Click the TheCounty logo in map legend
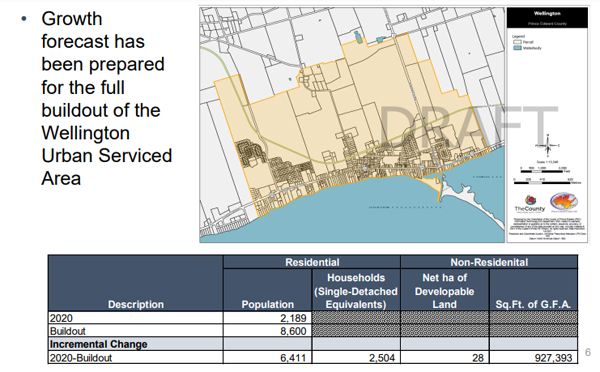600x372 pixels. click(530, 204)
